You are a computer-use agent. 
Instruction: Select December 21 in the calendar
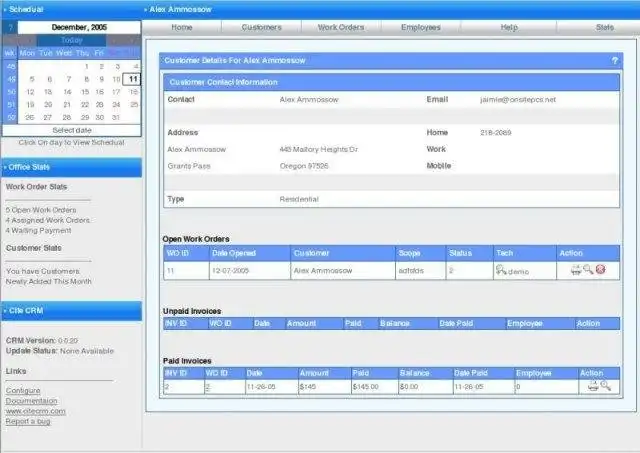coord(67,104)
